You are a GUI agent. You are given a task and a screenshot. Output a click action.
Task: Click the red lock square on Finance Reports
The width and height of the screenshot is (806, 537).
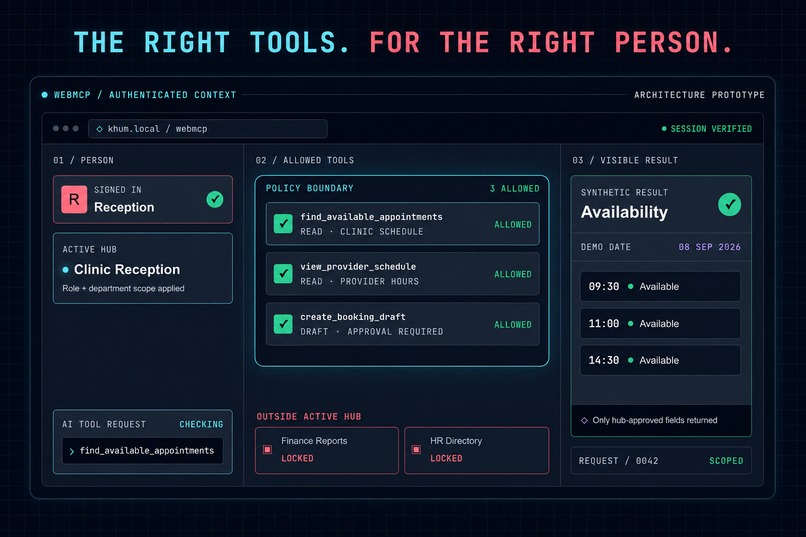pyautogui.click(x=267, y=450)
